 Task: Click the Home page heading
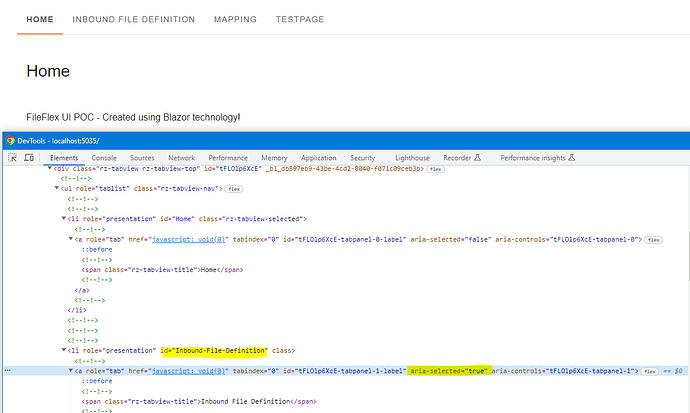click(48, 71)
